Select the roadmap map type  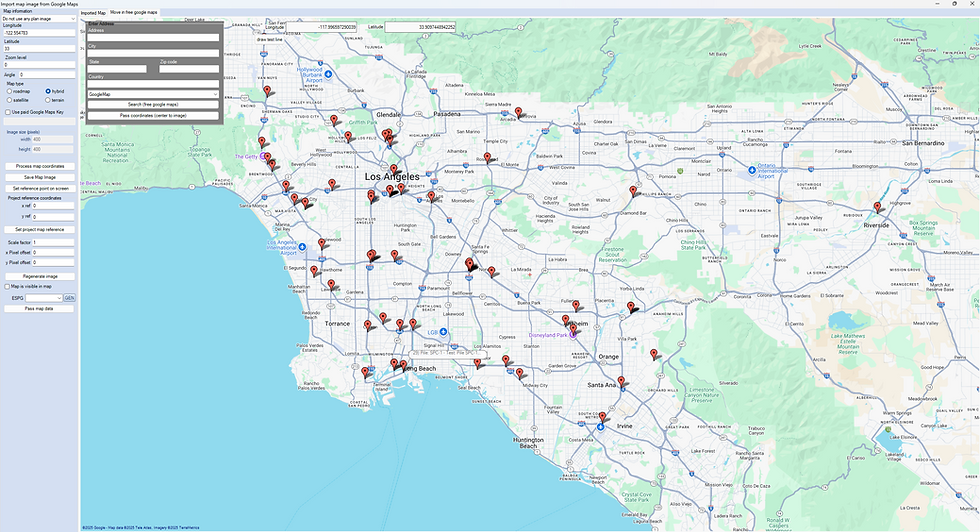click(9, 91)
